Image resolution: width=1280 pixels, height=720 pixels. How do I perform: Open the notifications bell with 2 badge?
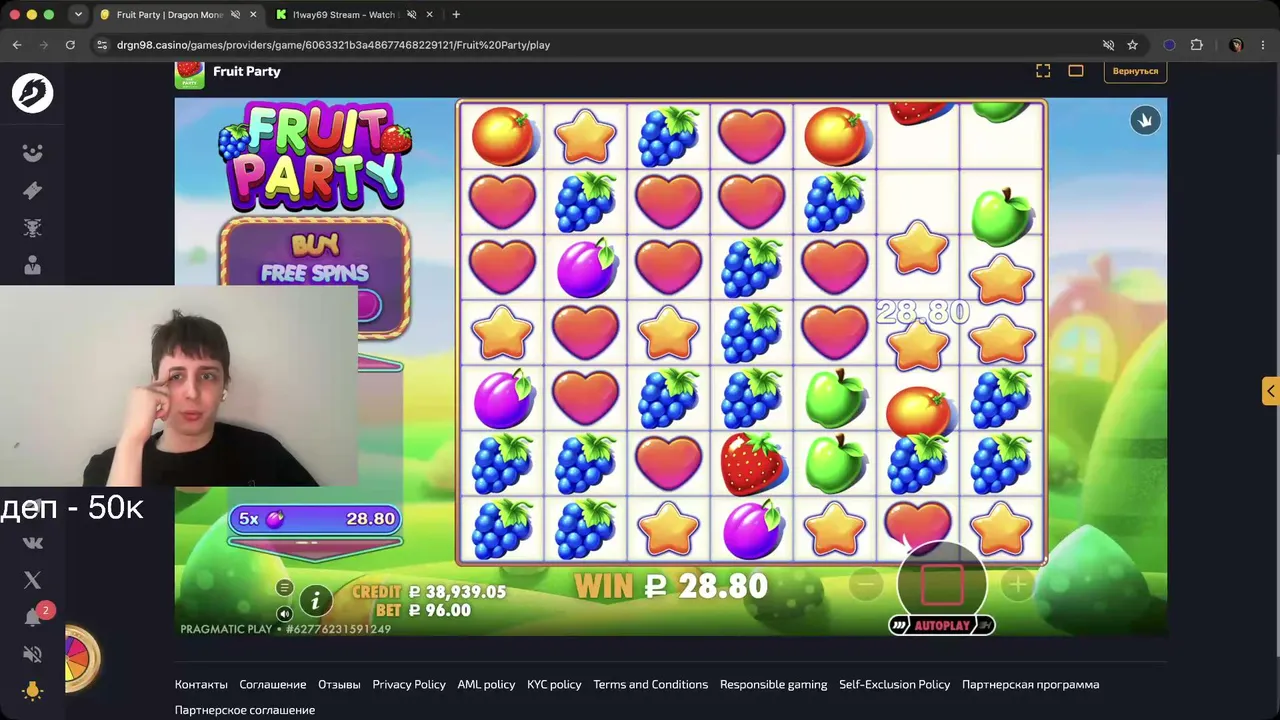[x=33, y=617]
